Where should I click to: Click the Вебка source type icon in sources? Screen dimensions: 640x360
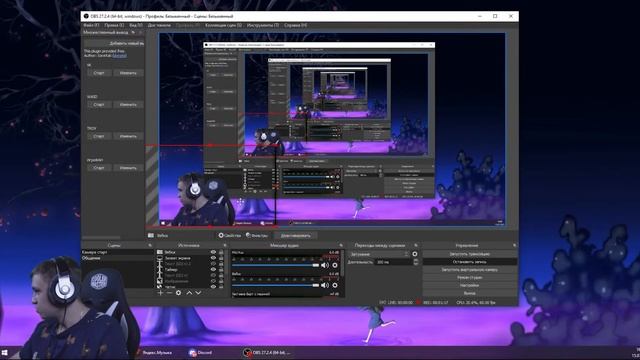point(160,252)
